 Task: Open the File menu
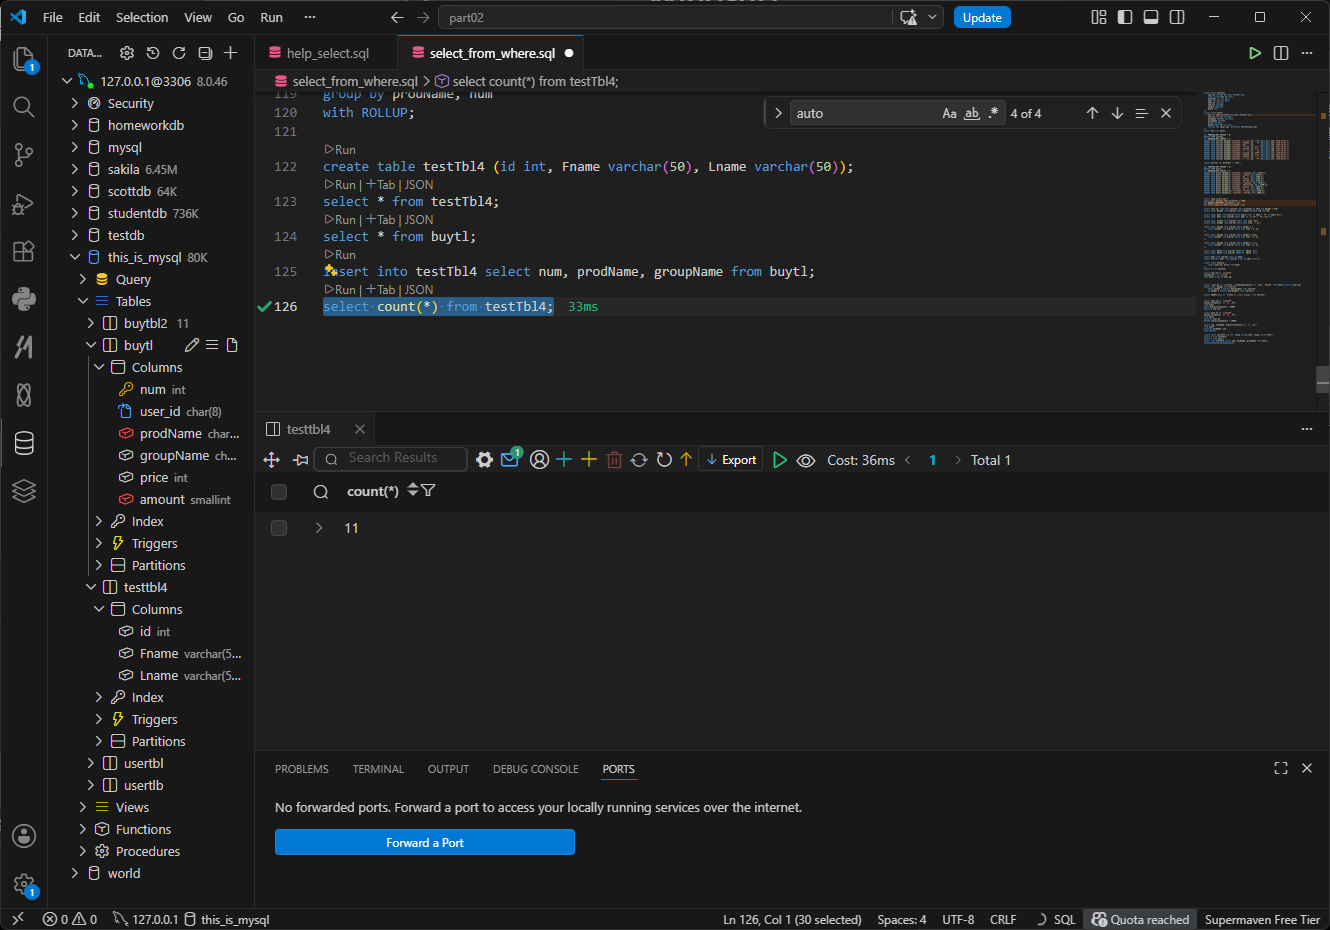click(x=53, y=17)
